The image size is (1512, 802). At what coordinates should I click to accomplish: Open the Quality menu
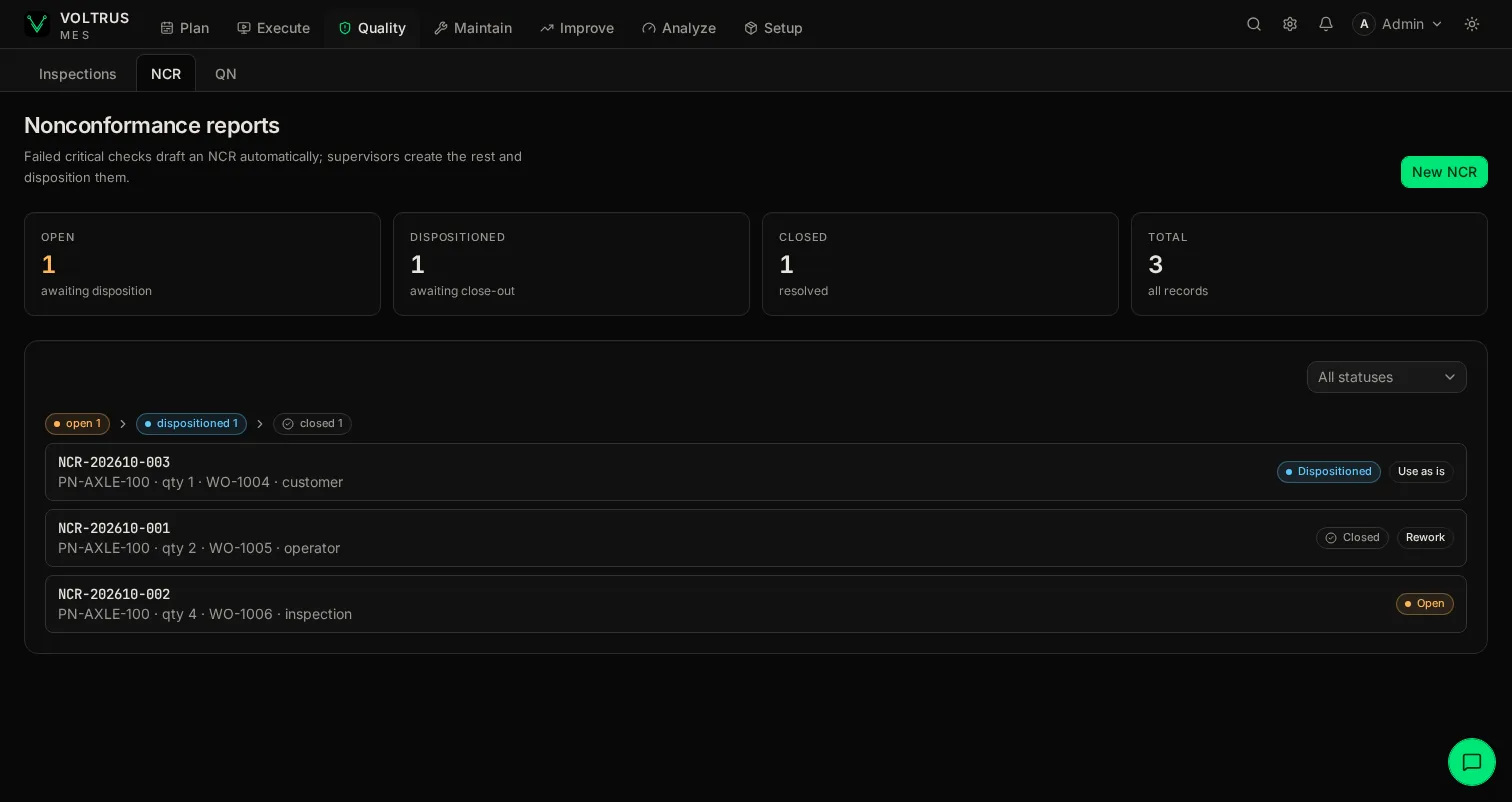point(372,28)
